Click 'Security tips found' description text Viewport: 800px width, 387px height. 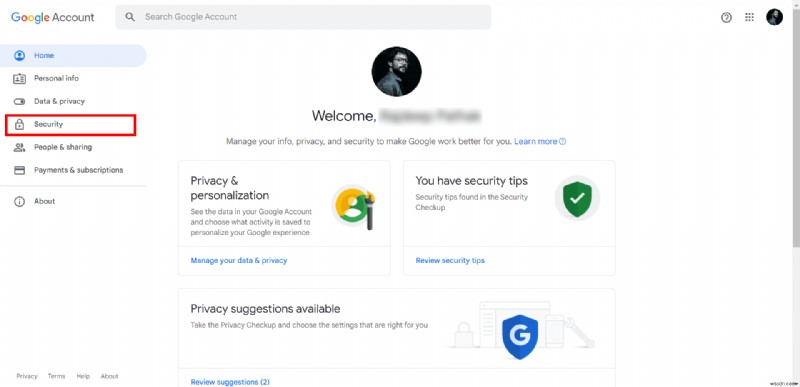(x=471, y=202)
